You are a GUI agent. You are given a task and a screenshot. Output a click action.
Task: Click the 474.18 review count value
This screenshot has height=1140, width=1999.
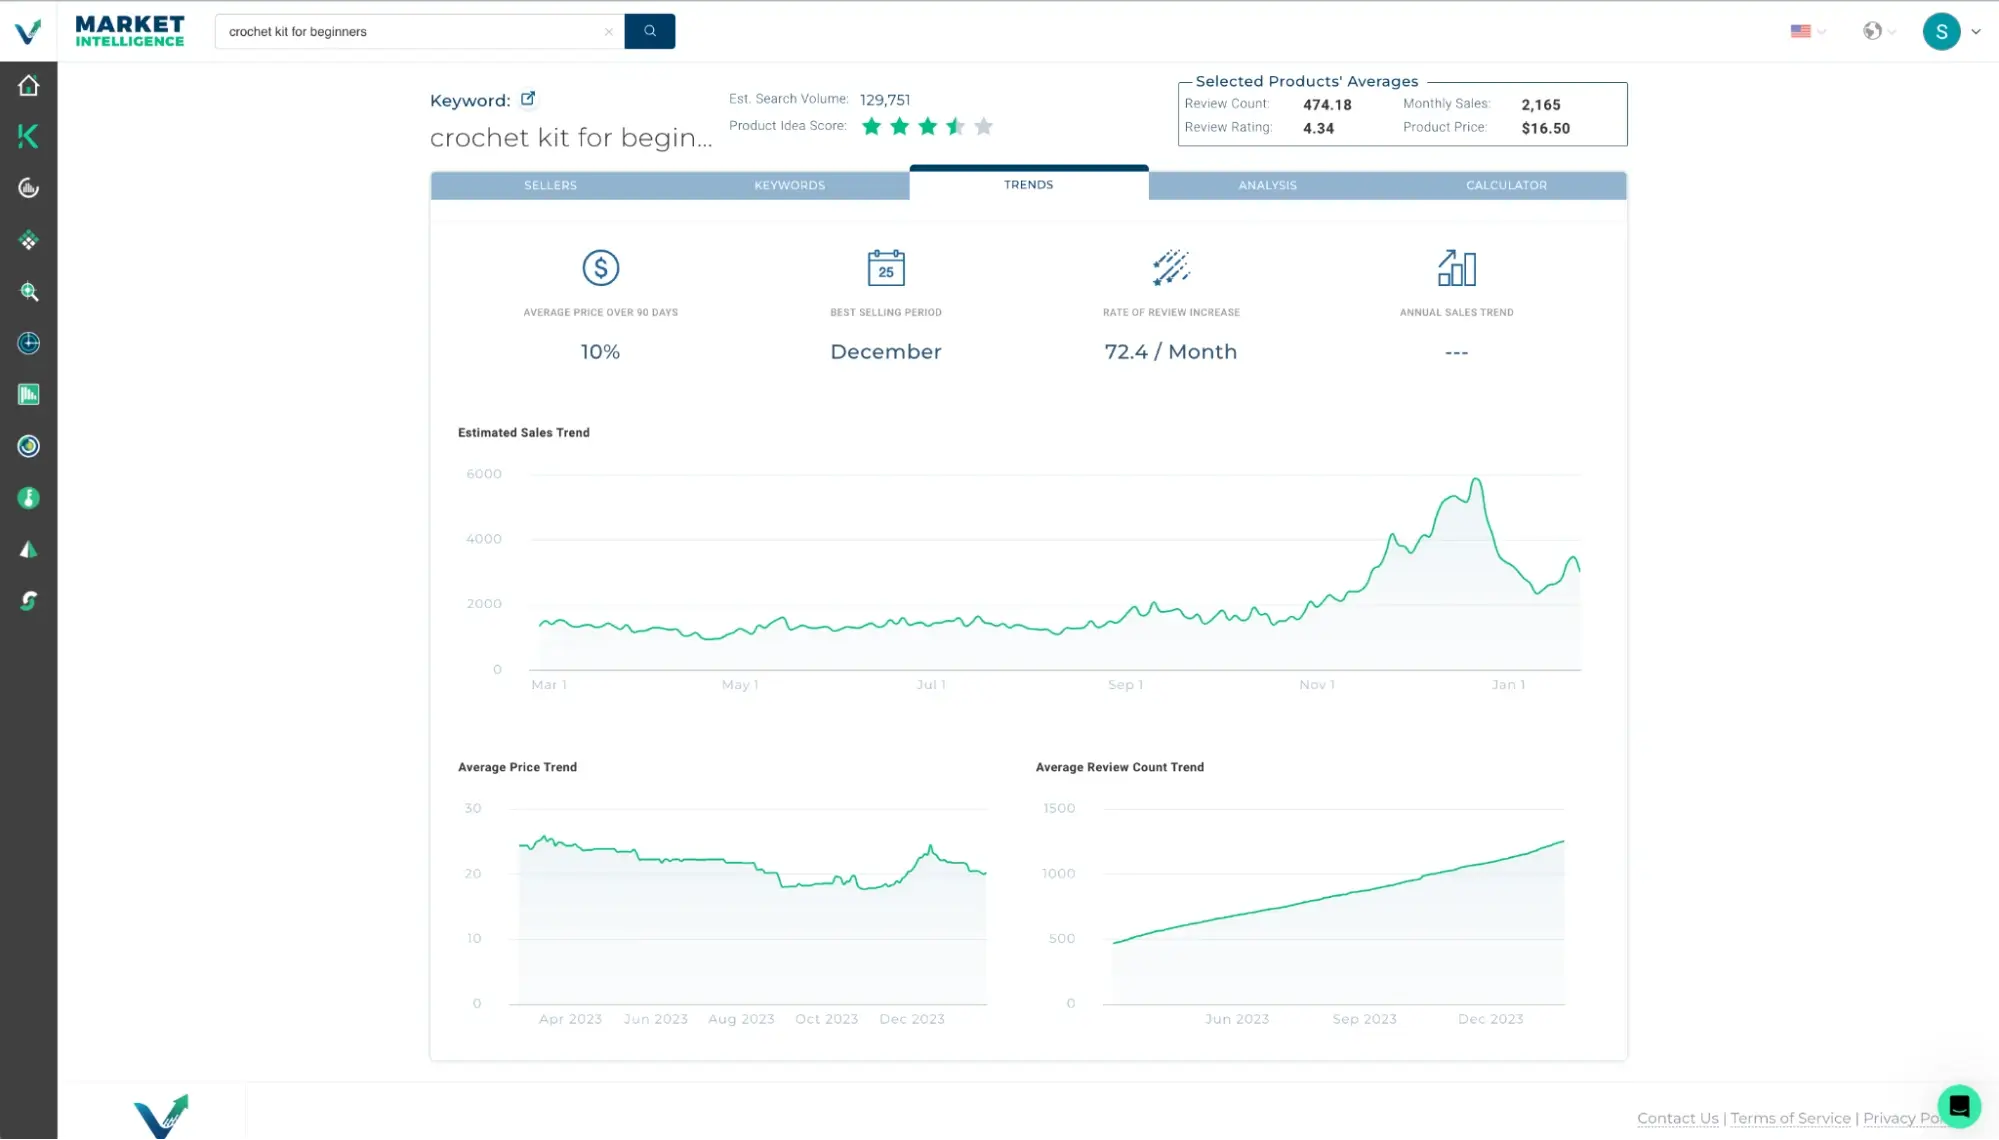coord(1327,104)
